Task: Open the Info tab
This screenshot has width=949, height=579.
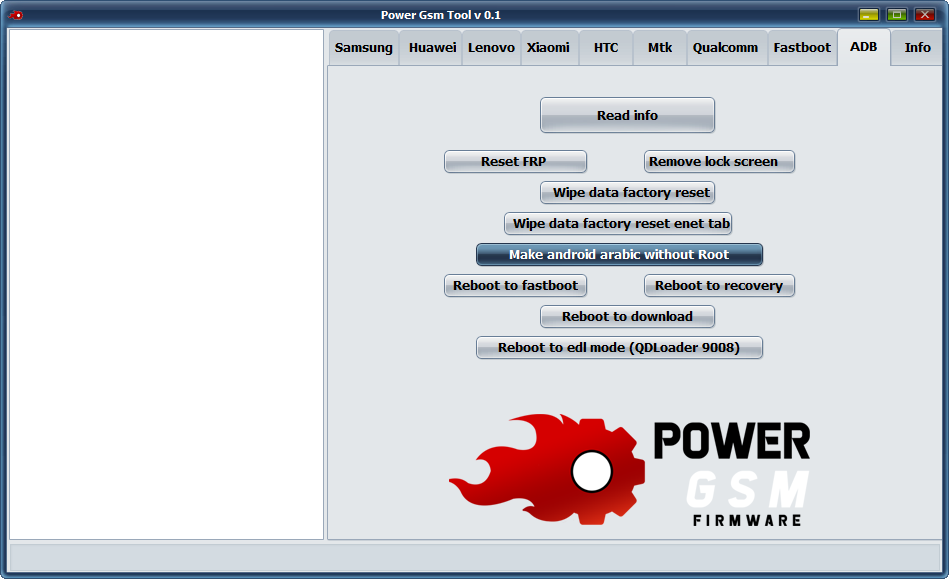Action: click(917, 47)
